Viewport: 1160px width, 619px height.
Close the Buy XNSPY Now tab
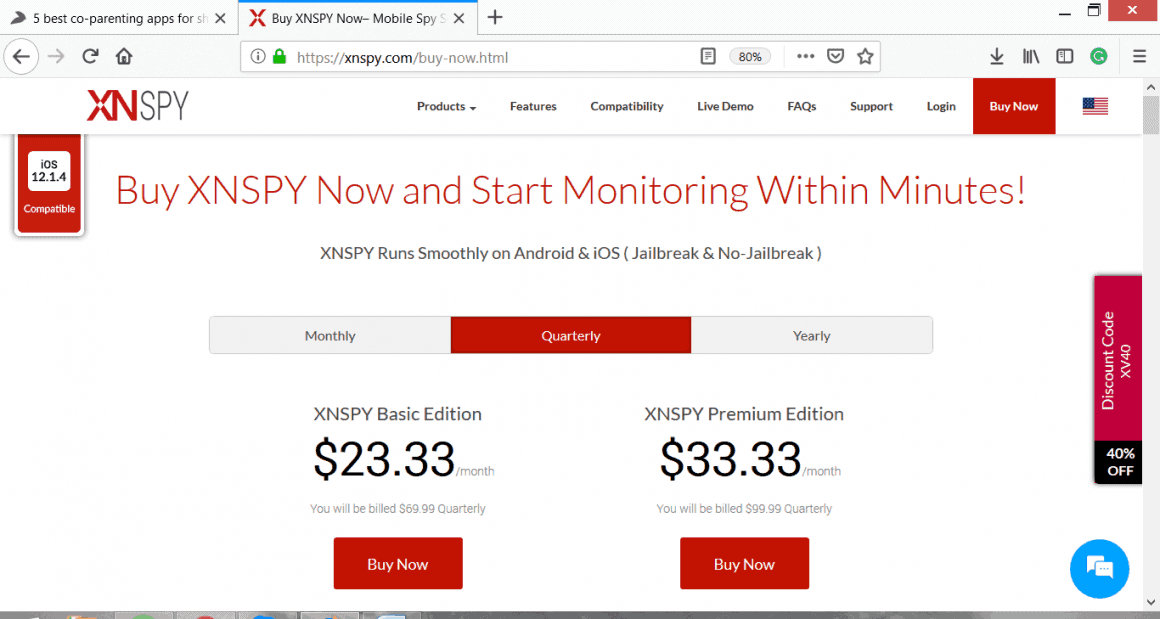459,18
